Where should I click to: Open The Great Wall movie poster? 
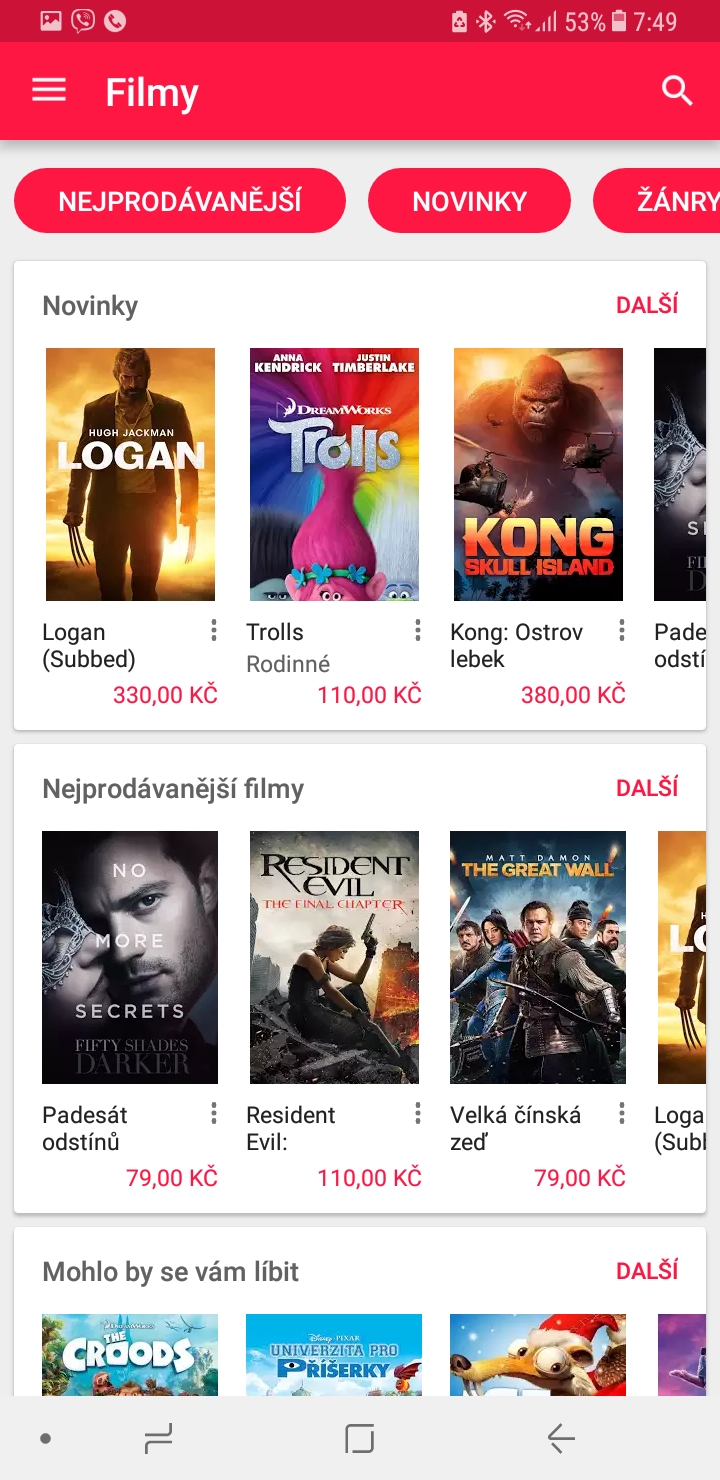tap(537, 957)
